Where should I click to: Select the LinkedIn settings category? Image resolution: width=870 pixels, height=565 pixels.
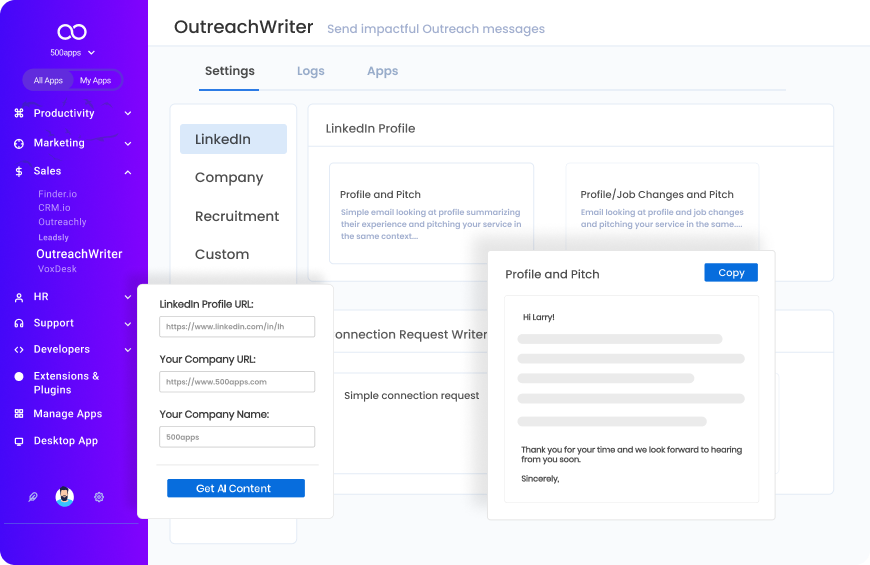[x=234, y=139]
